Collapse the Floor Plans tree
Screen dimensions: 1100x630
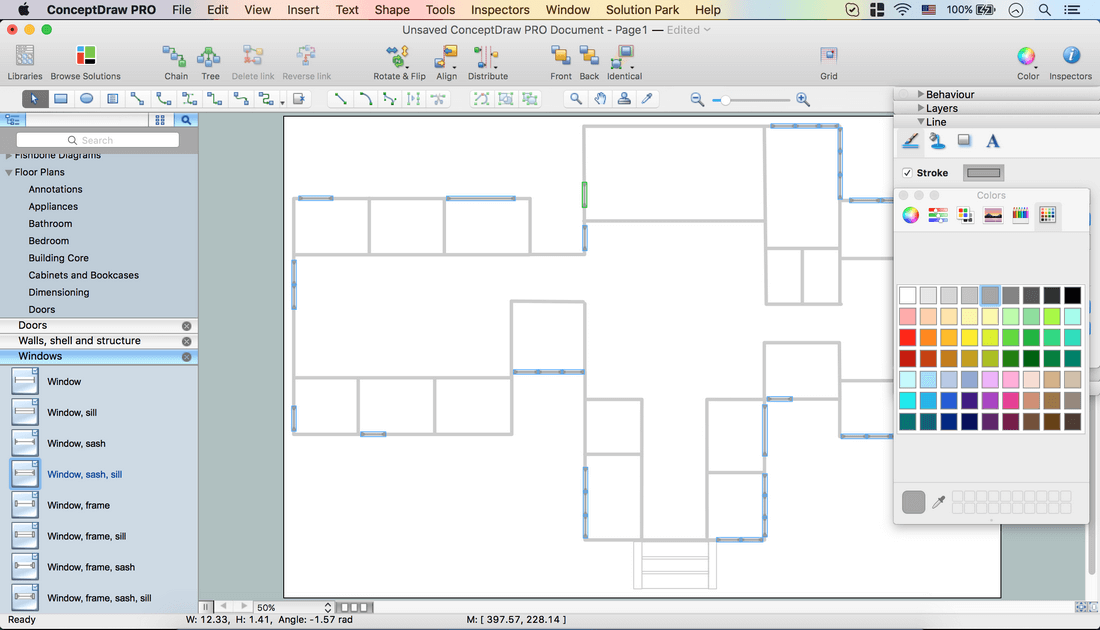tap(9, 172)
